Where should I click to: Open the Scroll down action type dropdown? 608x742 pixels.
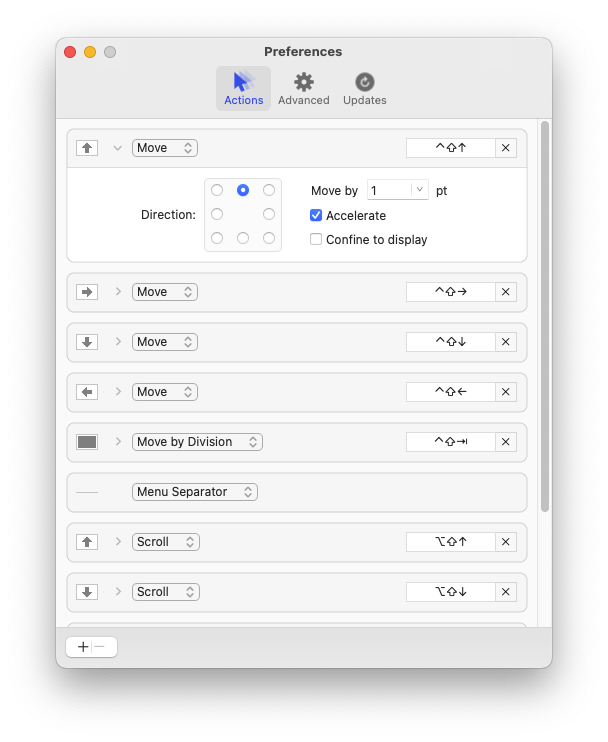166,592
